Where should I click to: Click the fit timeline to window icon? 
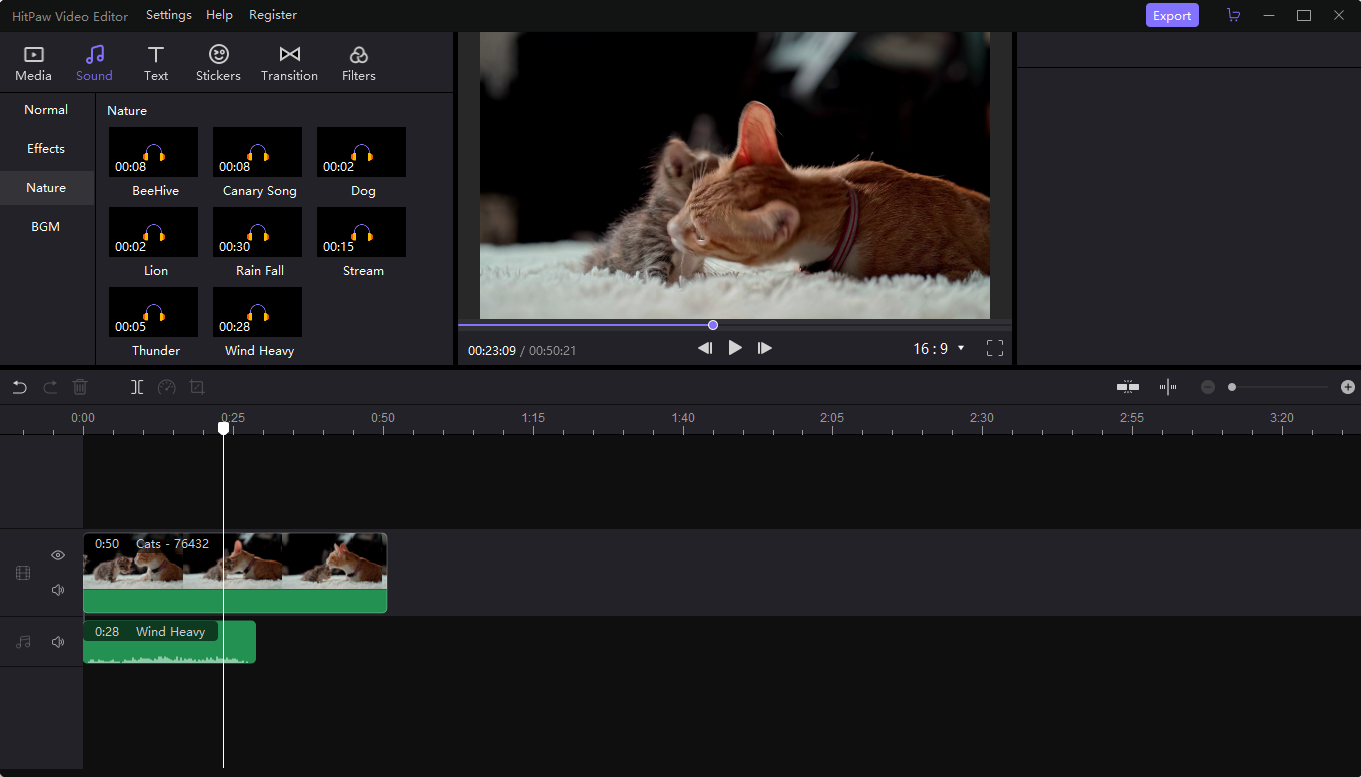click(1128, 387)
